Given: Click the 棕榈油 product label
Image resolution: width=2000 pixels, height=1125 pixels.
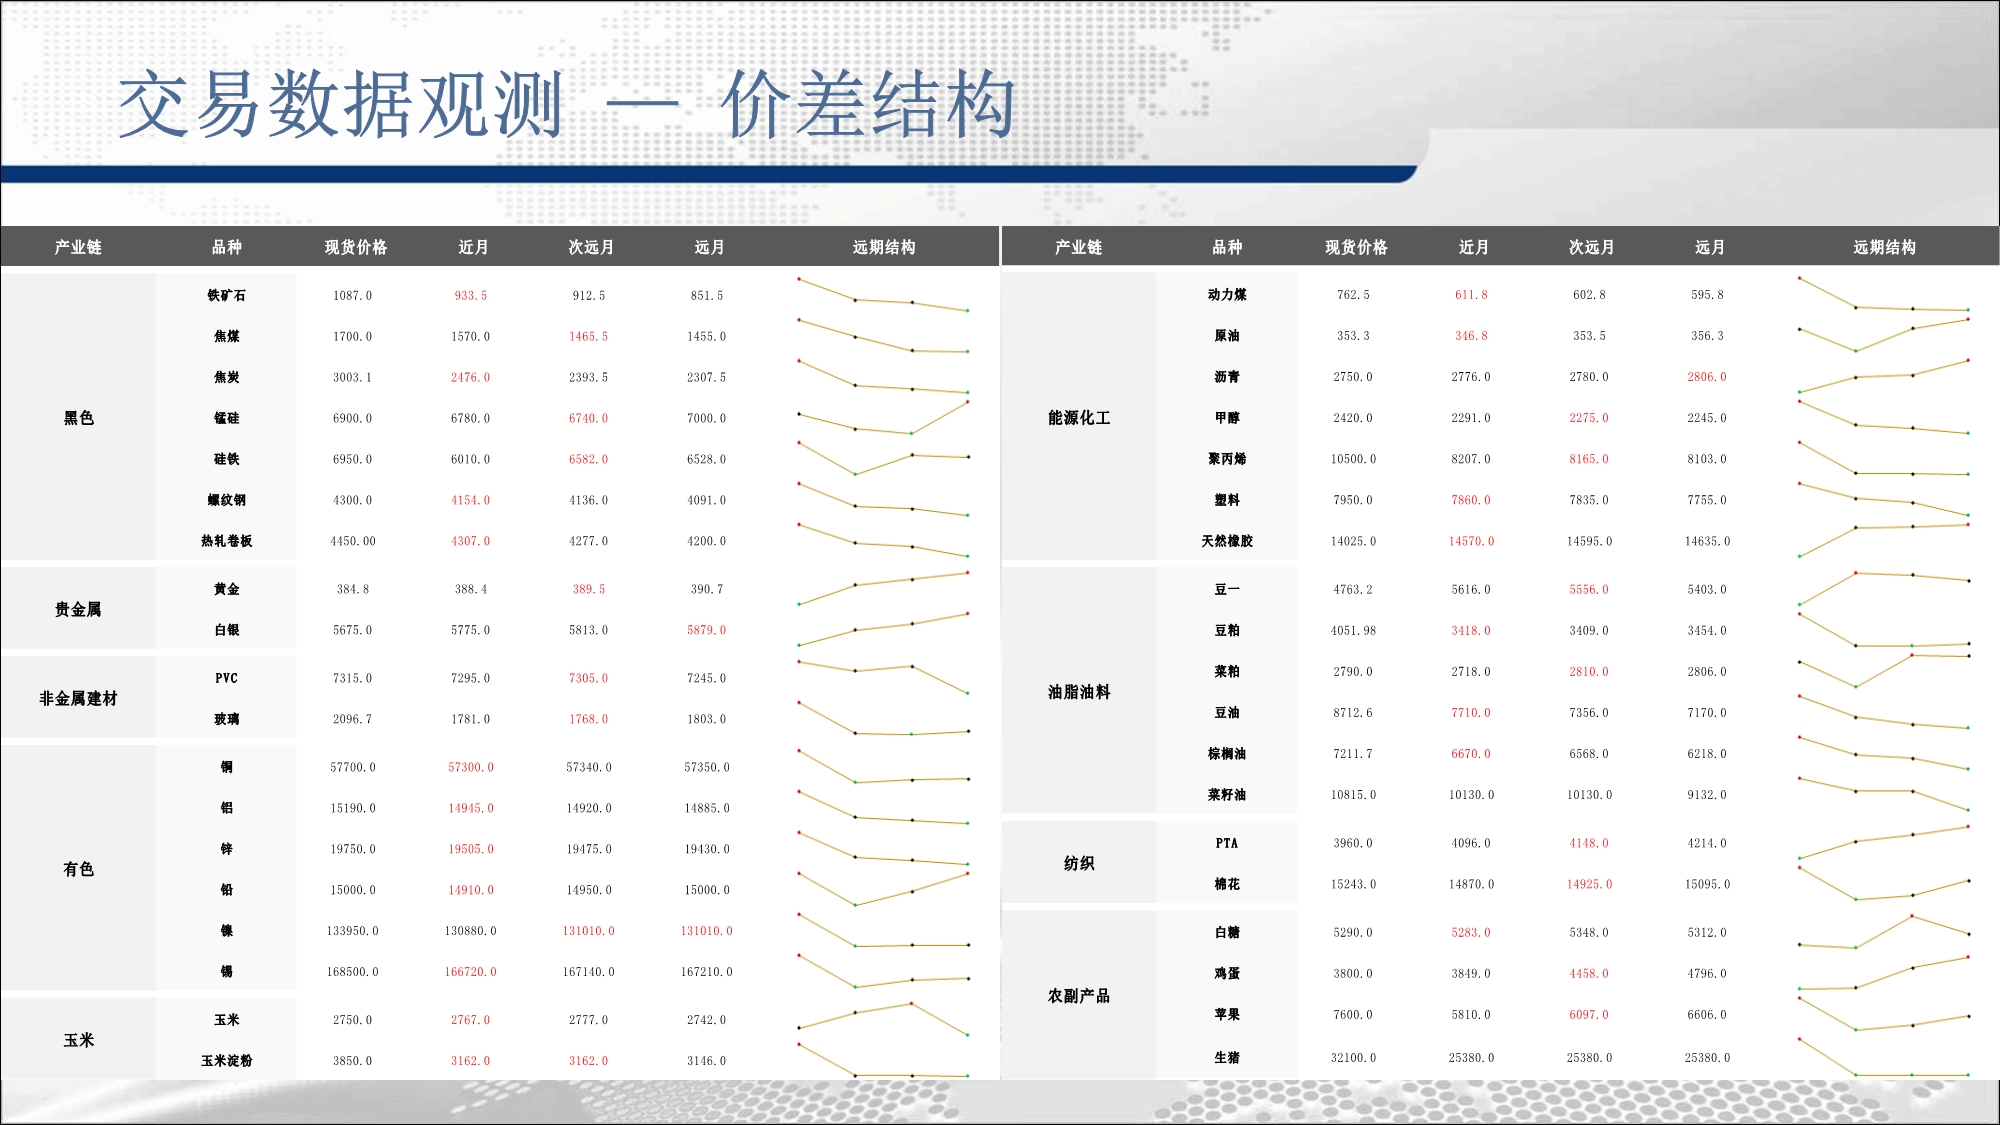Looking at the screenshot, I should click(1227, 754).
